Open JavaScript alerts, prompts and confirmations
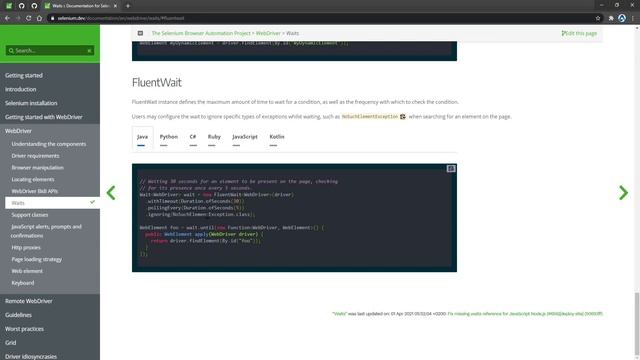This screenshot has width=640, height=360. tap(46, 231)
